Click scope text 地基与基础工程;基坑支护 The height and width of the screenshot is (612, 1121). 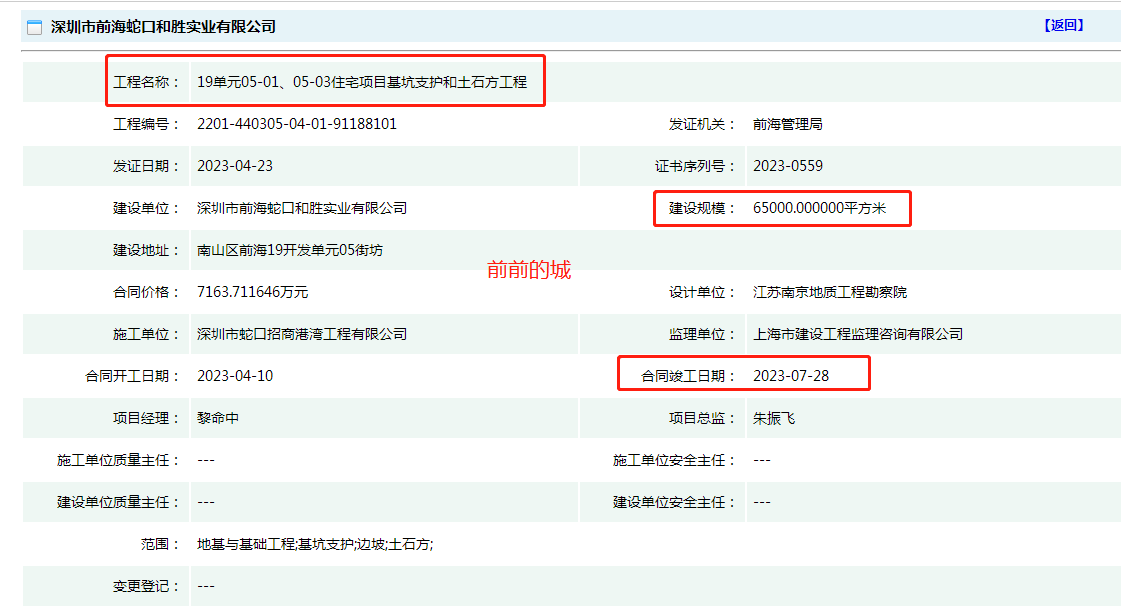(x=275, y=544)
